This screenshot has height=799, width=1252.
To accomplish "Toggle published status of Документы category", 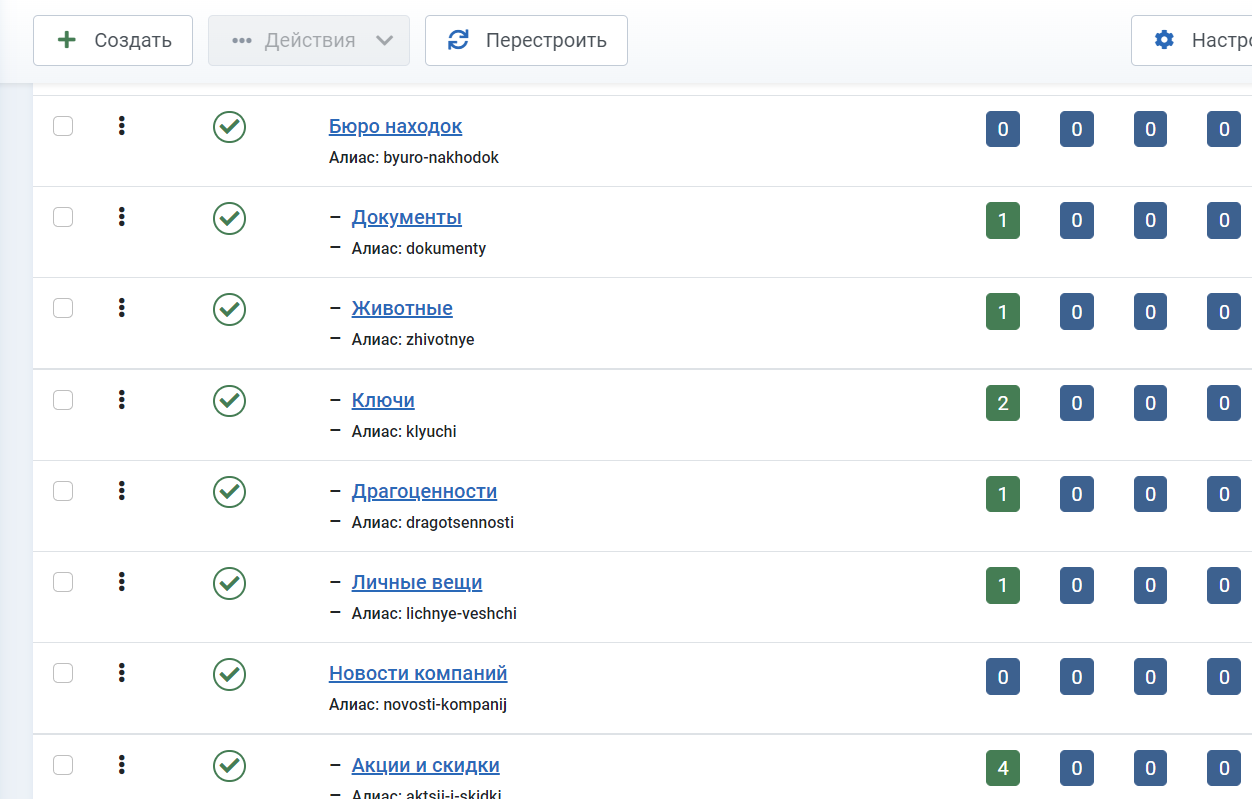I will tap(229, 218).
